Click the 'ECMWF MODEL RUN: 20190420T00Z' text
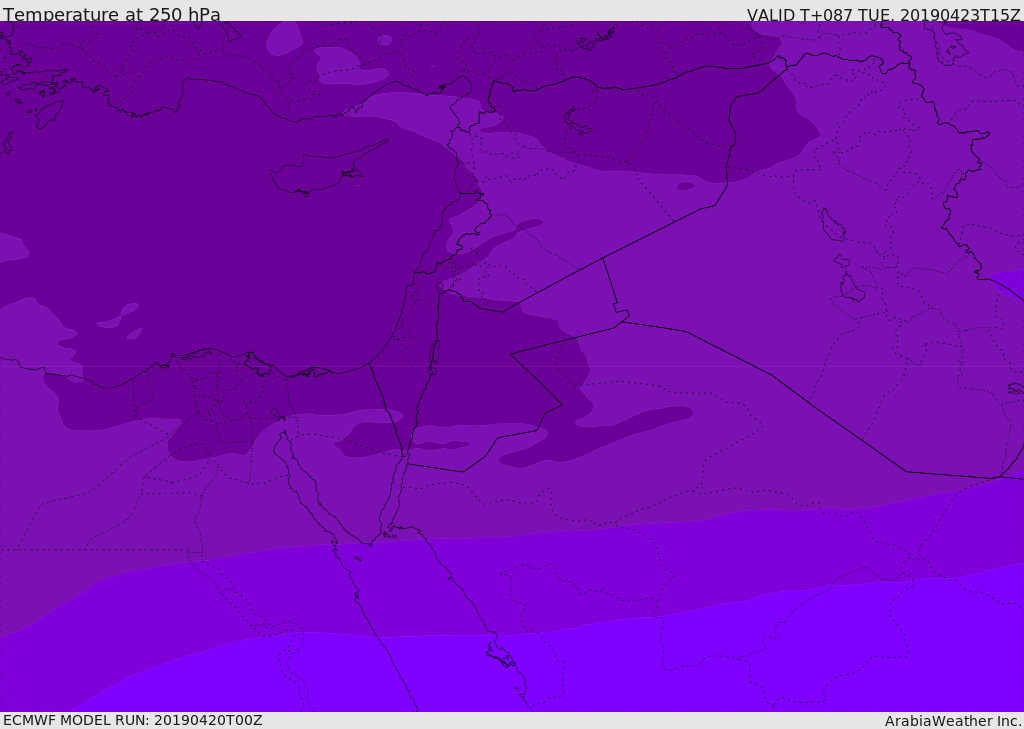Screen dimensions: 1024x729 click(x=133, y=720)
